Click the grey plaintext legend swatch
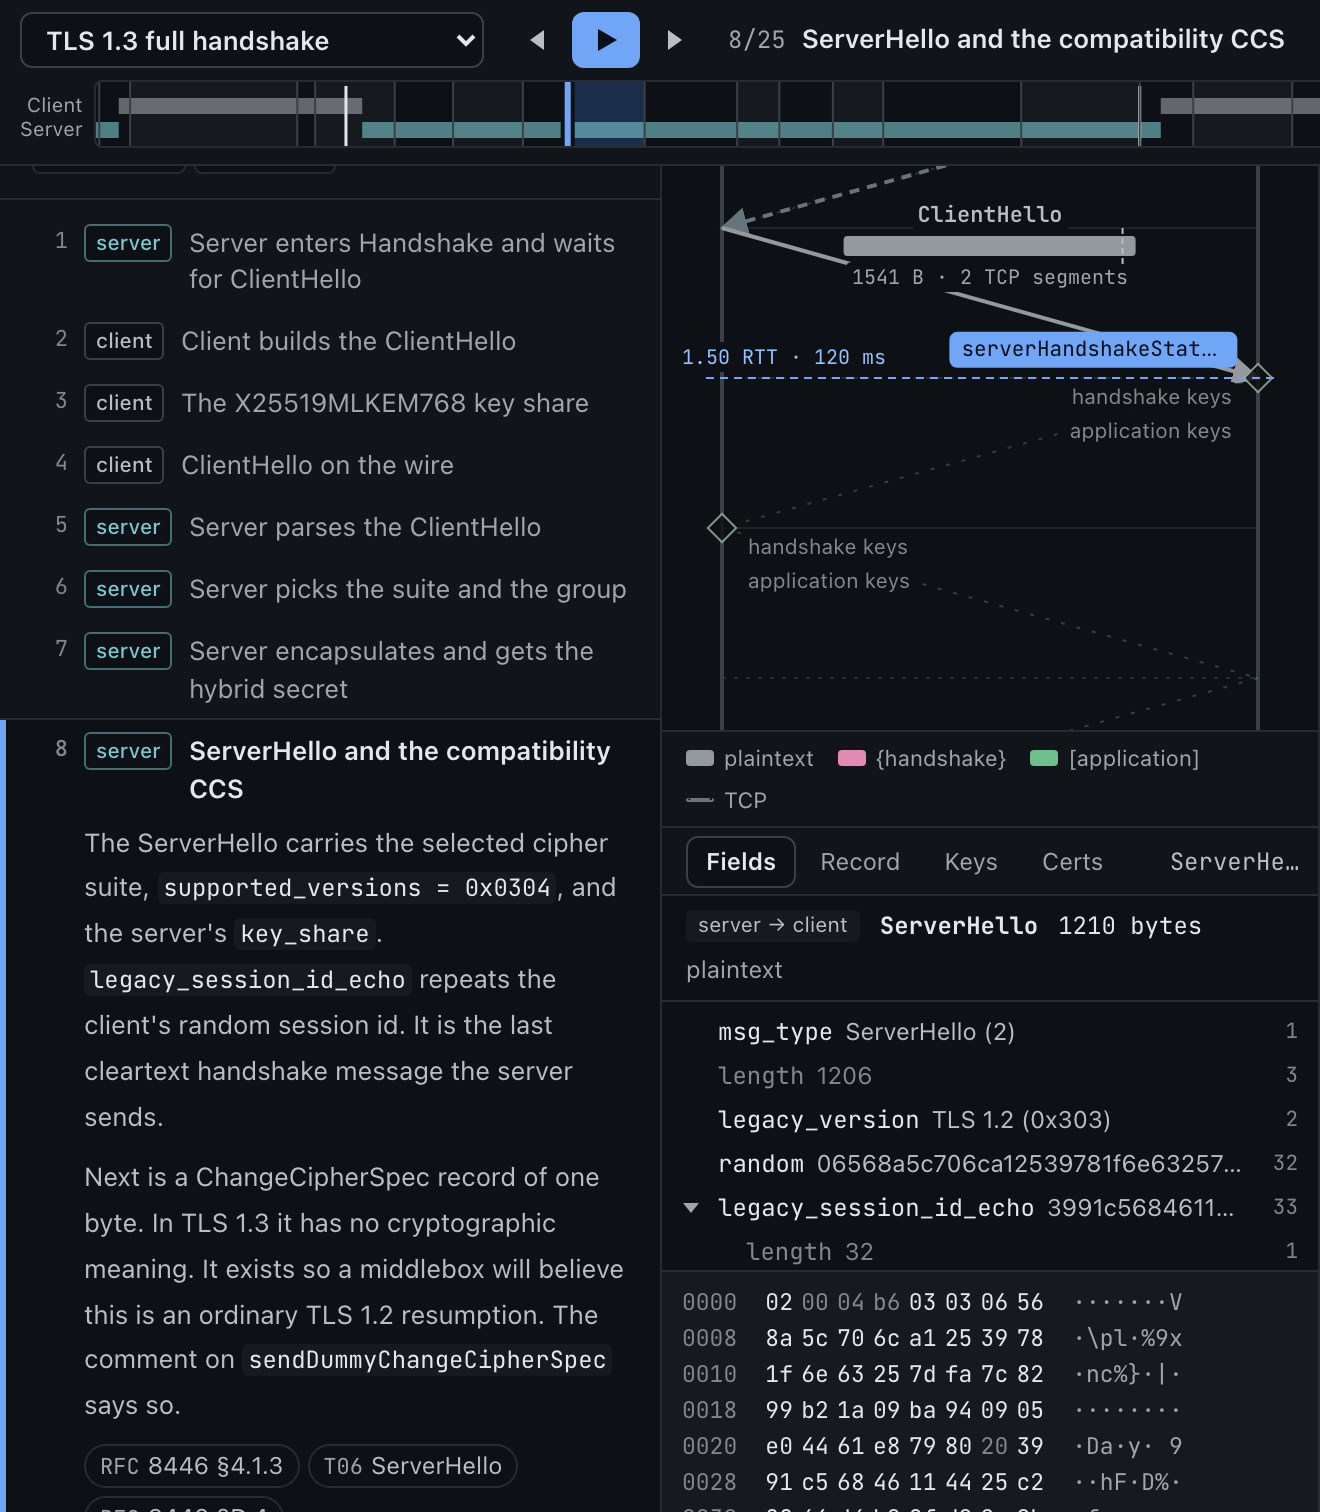Viewport: 1320px width, 1512px height. coord(700,758)
